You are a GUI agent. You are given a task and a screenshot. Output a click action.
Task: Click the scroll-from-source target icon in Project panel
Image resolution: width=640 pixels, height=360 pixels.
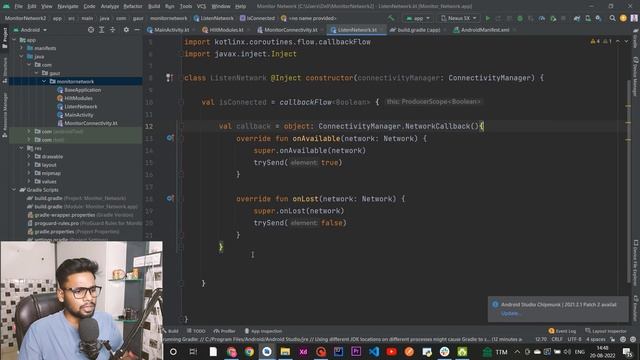click(x=91, y=30)
